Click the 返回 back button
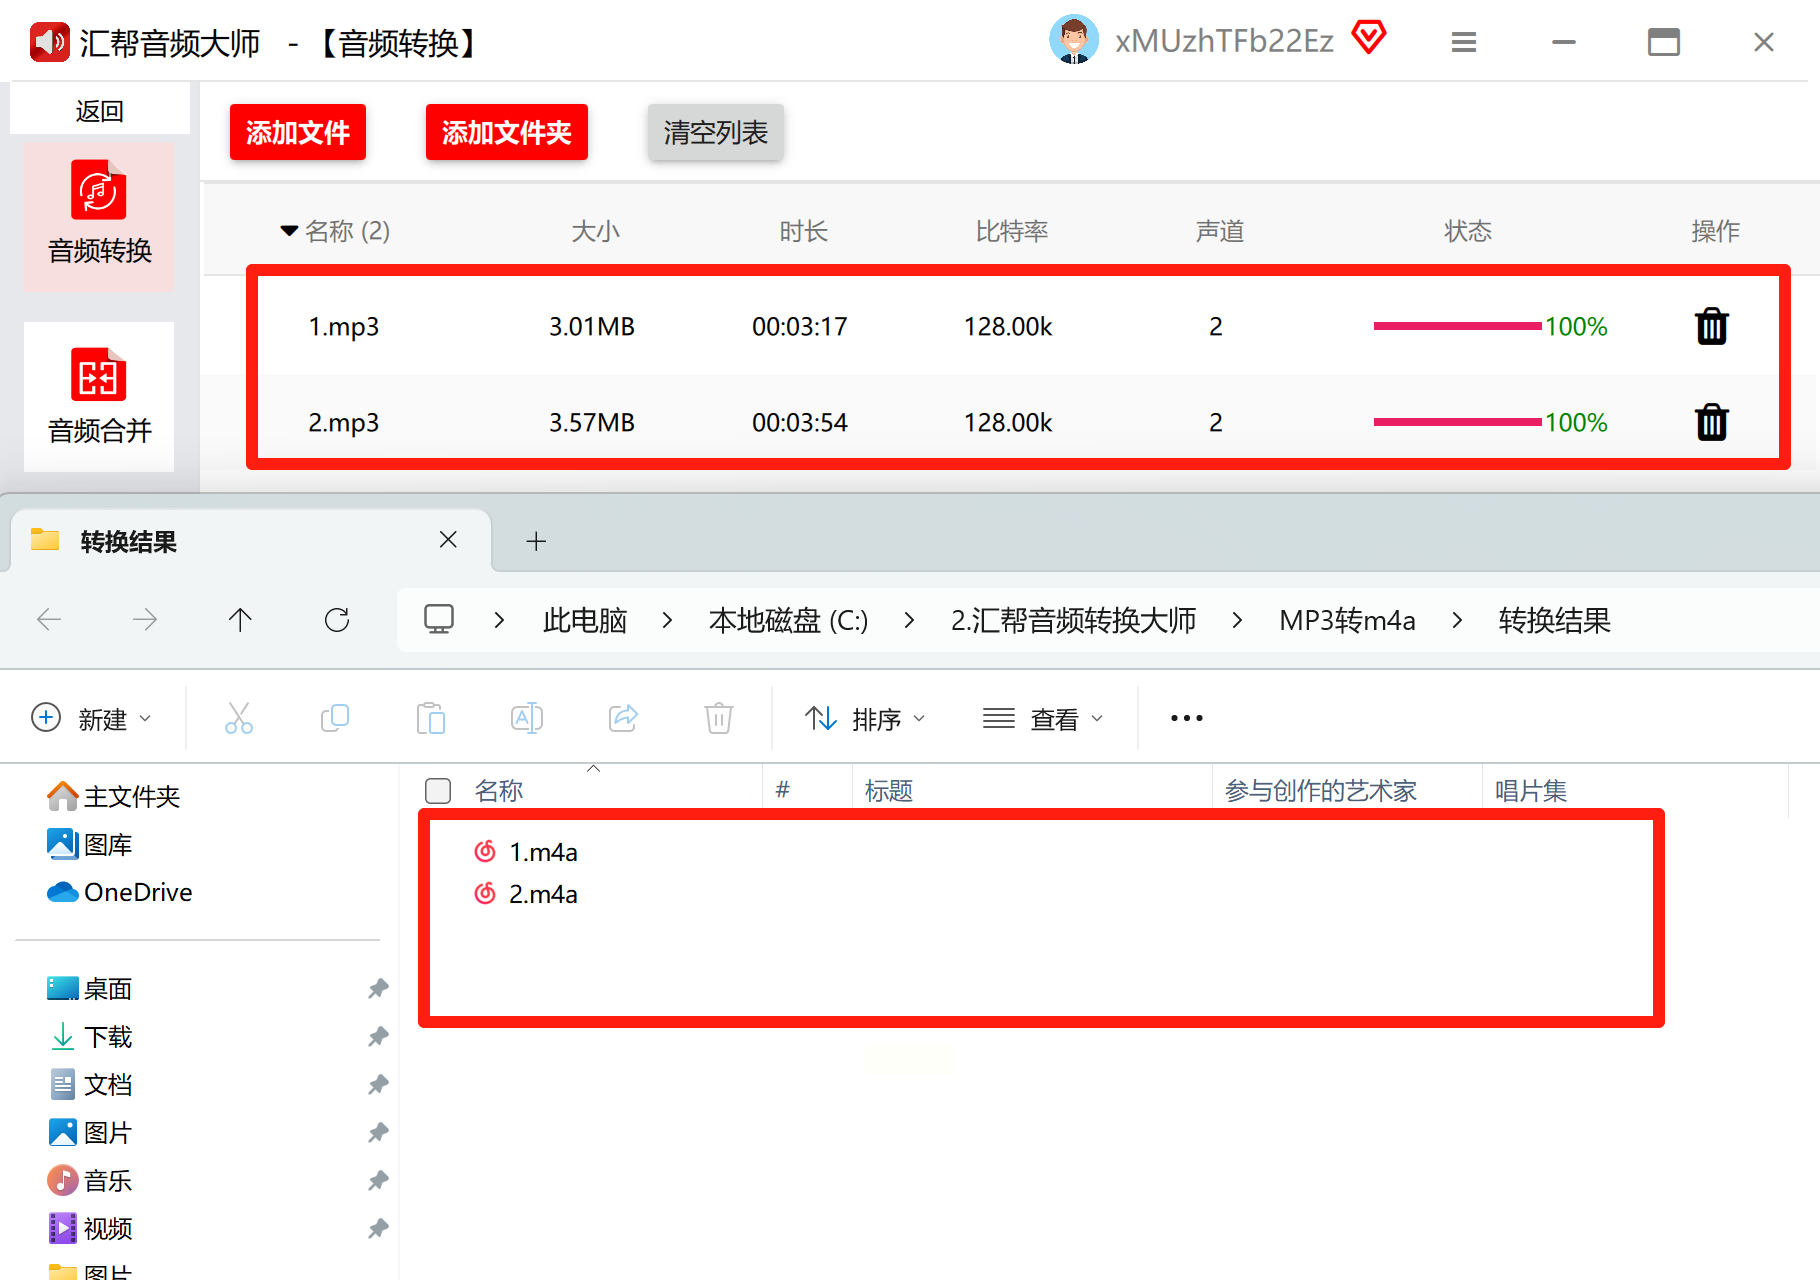 (100, 110)
